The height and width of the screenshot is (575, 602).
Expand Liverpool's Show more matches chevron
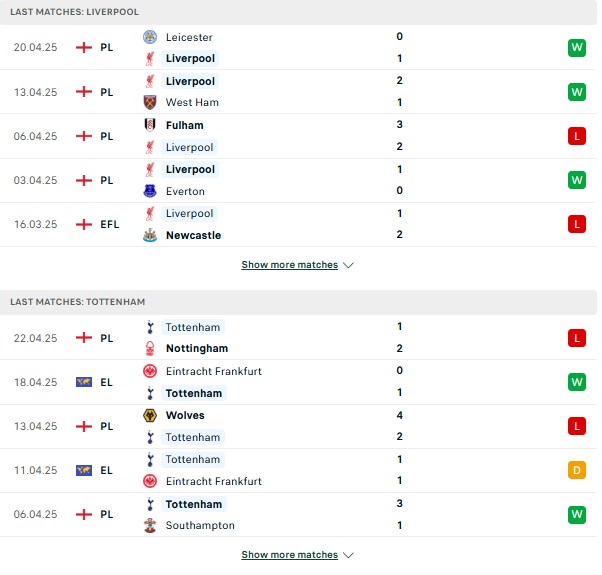[x=348, y=265]
